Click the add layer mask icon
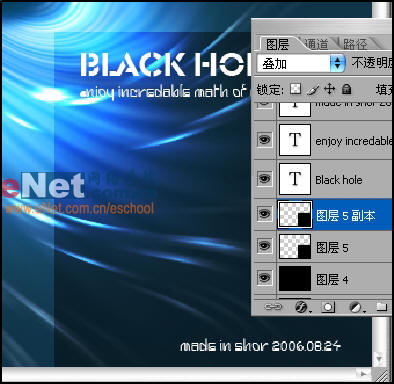 click(x=328, y=307)
